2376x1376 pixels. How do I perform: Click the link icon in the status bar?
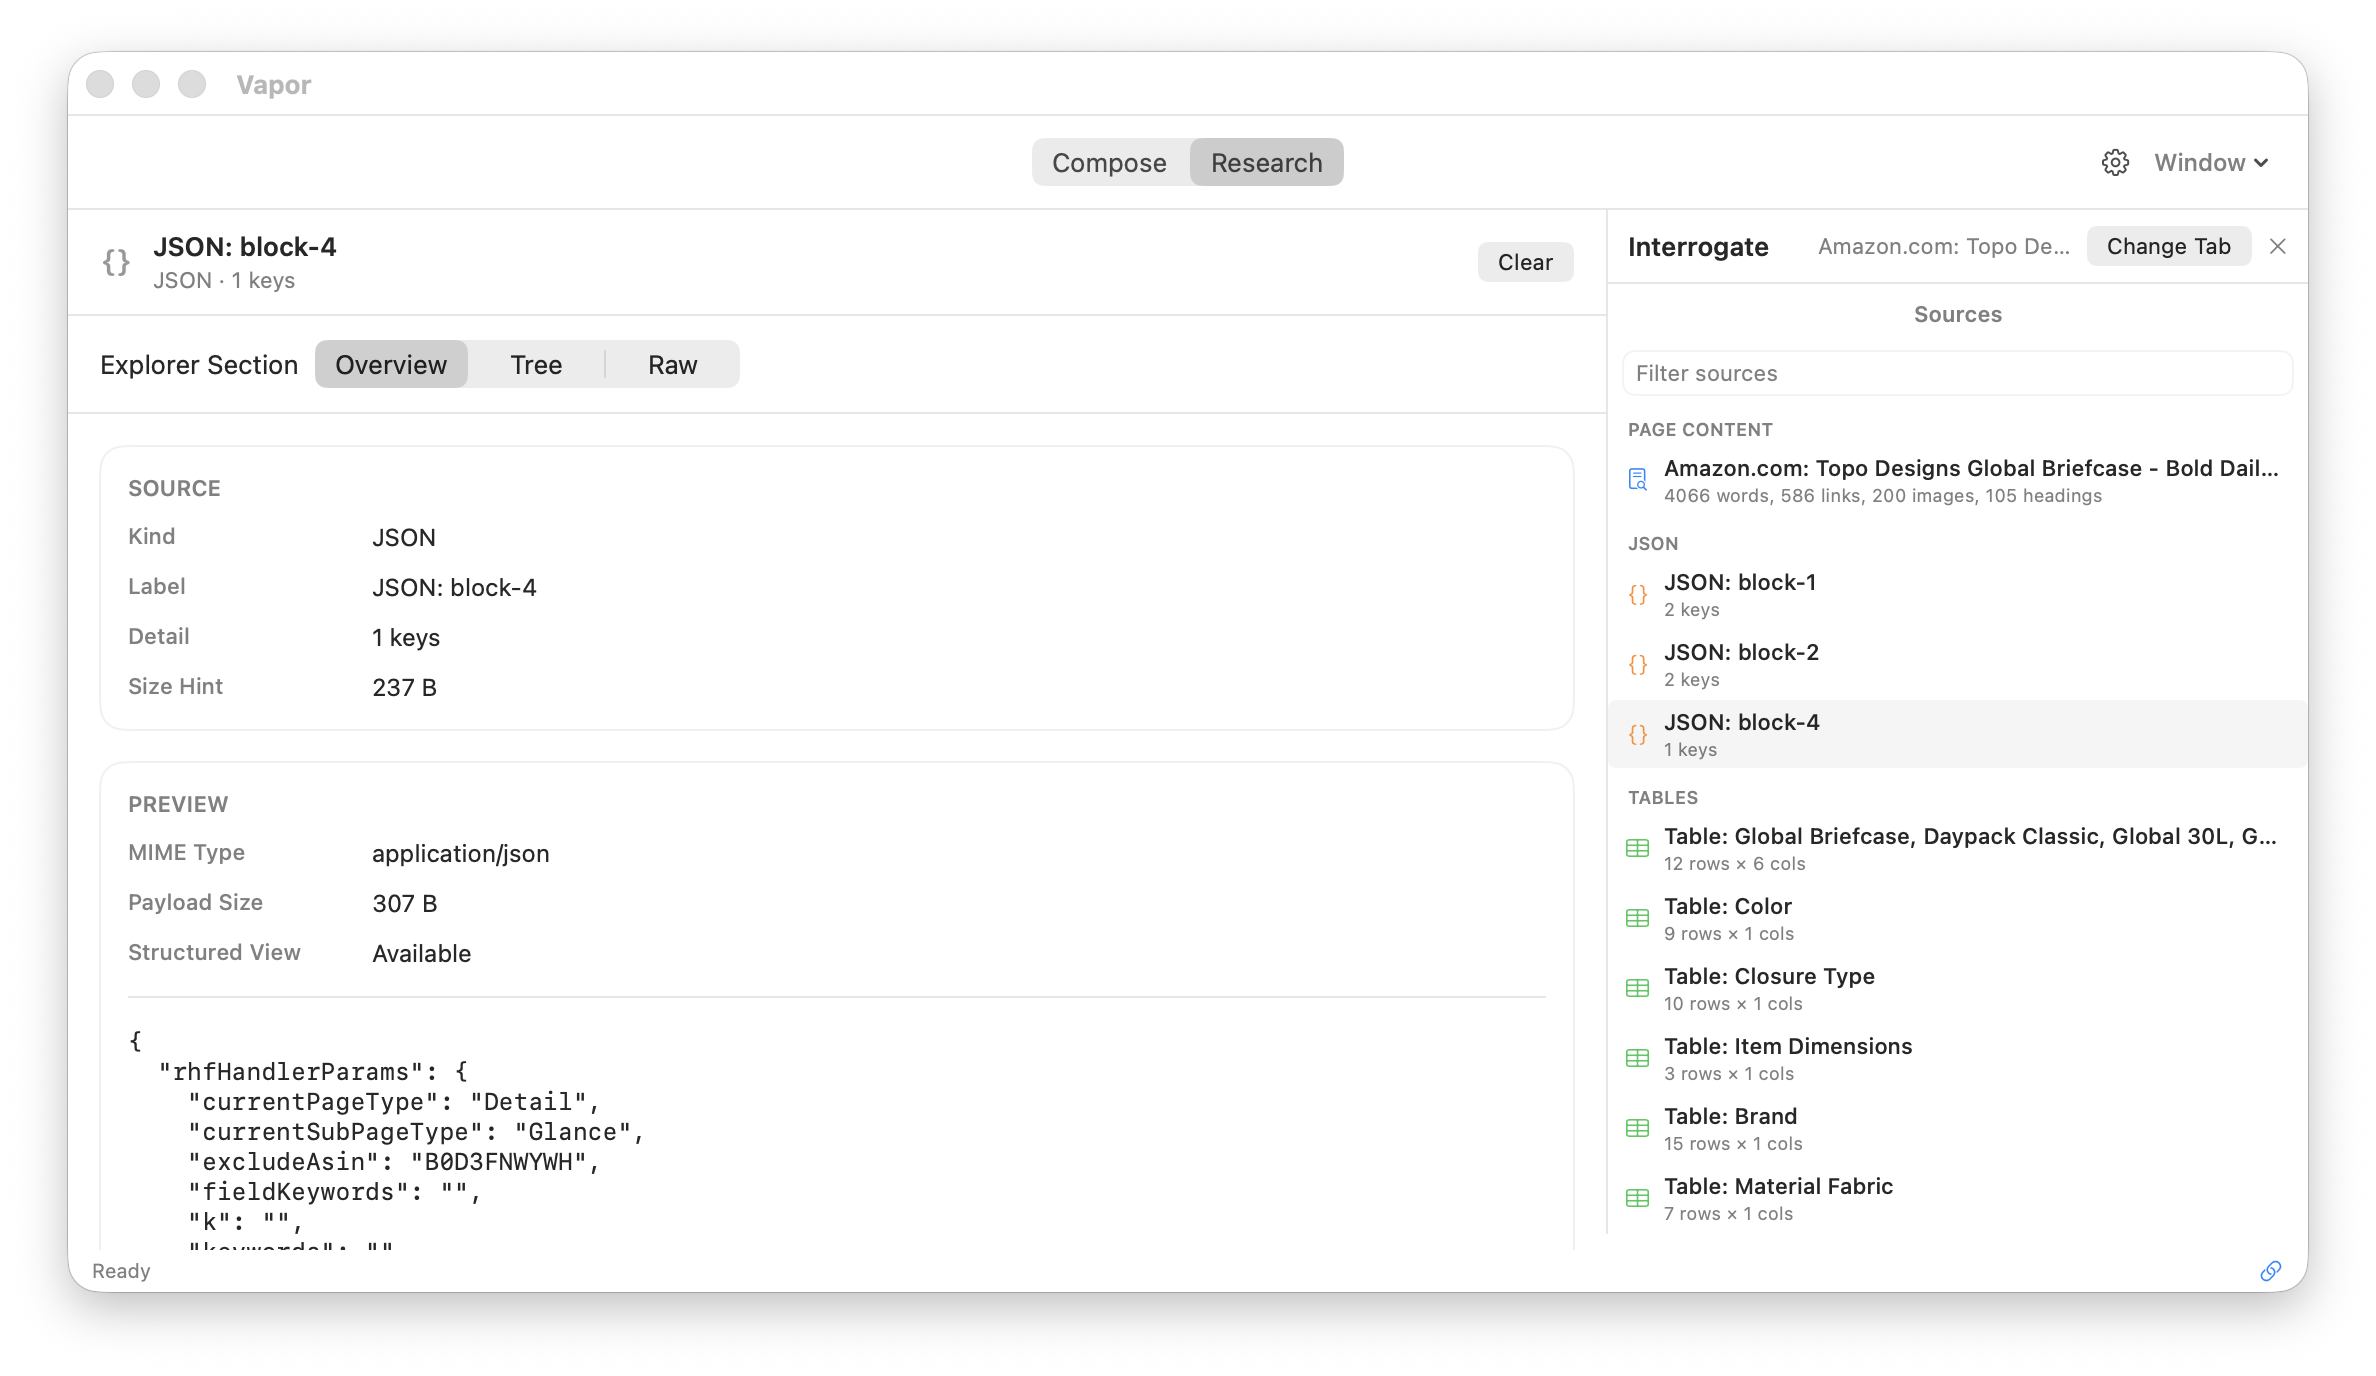2271,1271
